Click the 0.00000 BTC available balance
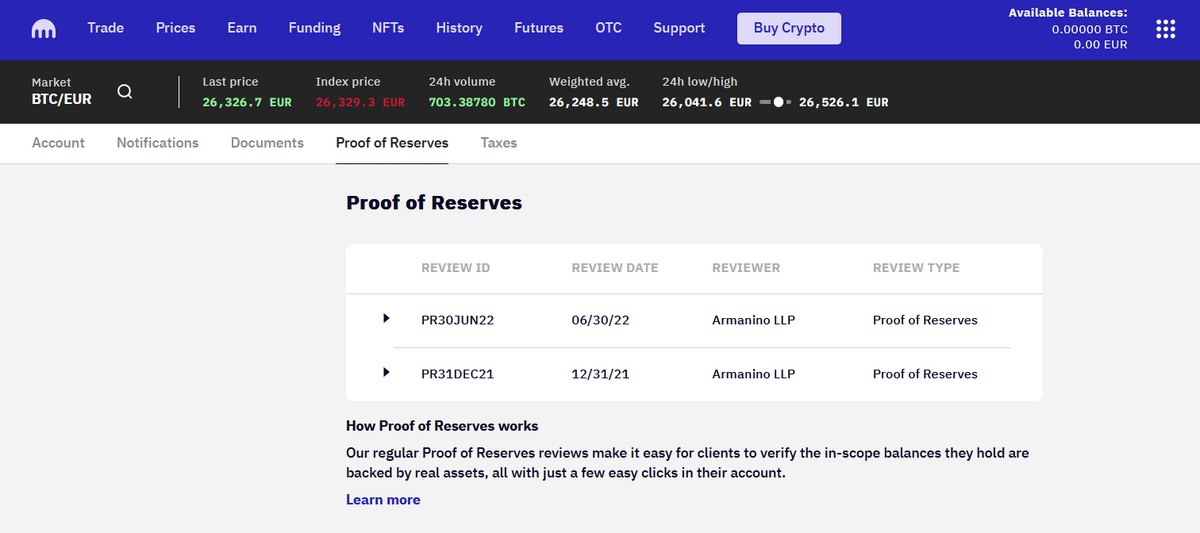The width and height of the screenshot is (1200, 533). 1090,29
